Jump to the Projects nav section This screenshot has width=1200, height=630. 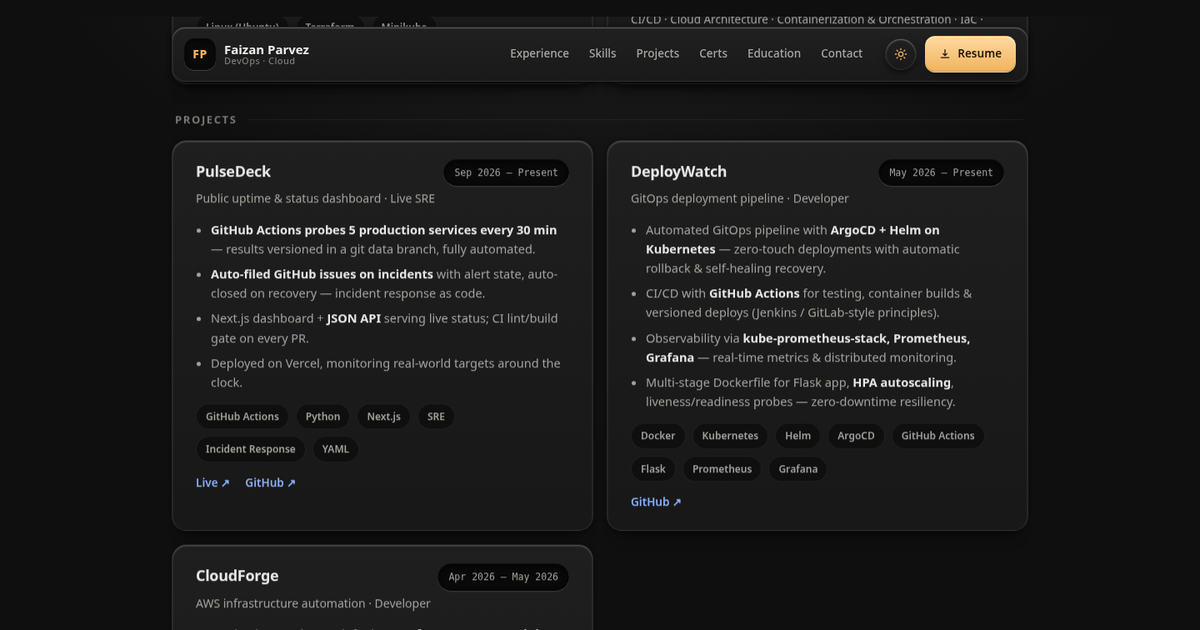pyautogui.click(x=657, y=54)
